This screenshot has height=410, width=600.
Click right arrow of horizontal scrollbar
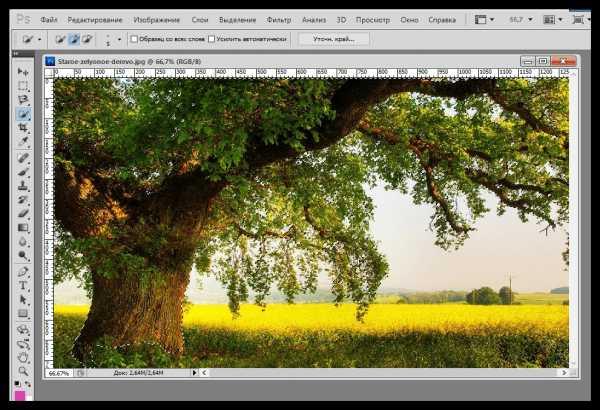point(564,372)
